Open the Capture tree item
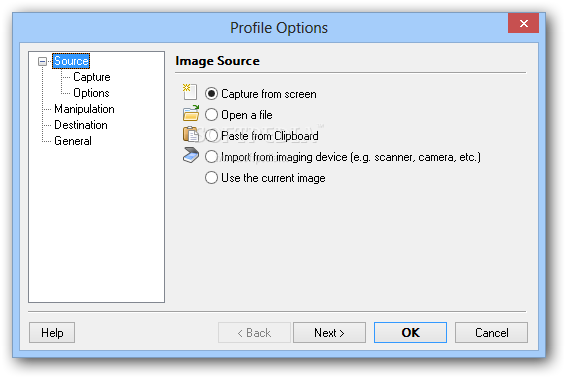The height and width of the screenshot is (378, 566). tap(92, 77)
